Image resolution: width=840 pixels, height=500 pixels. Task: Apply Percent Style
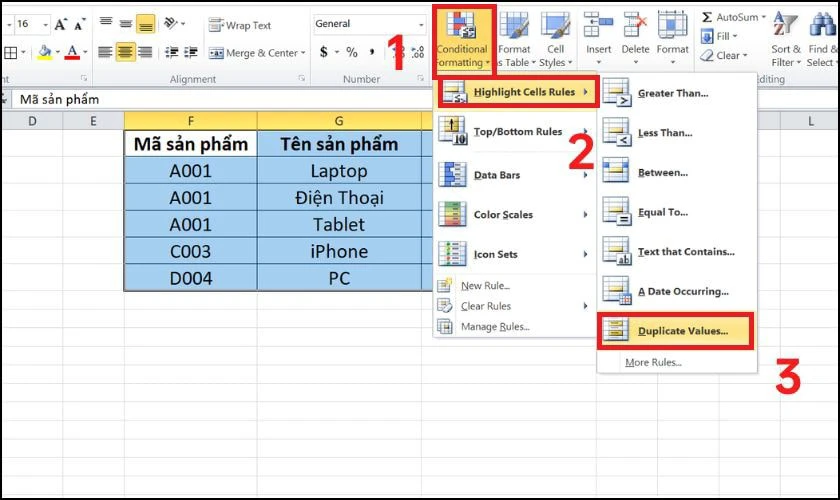pos(351,52)
